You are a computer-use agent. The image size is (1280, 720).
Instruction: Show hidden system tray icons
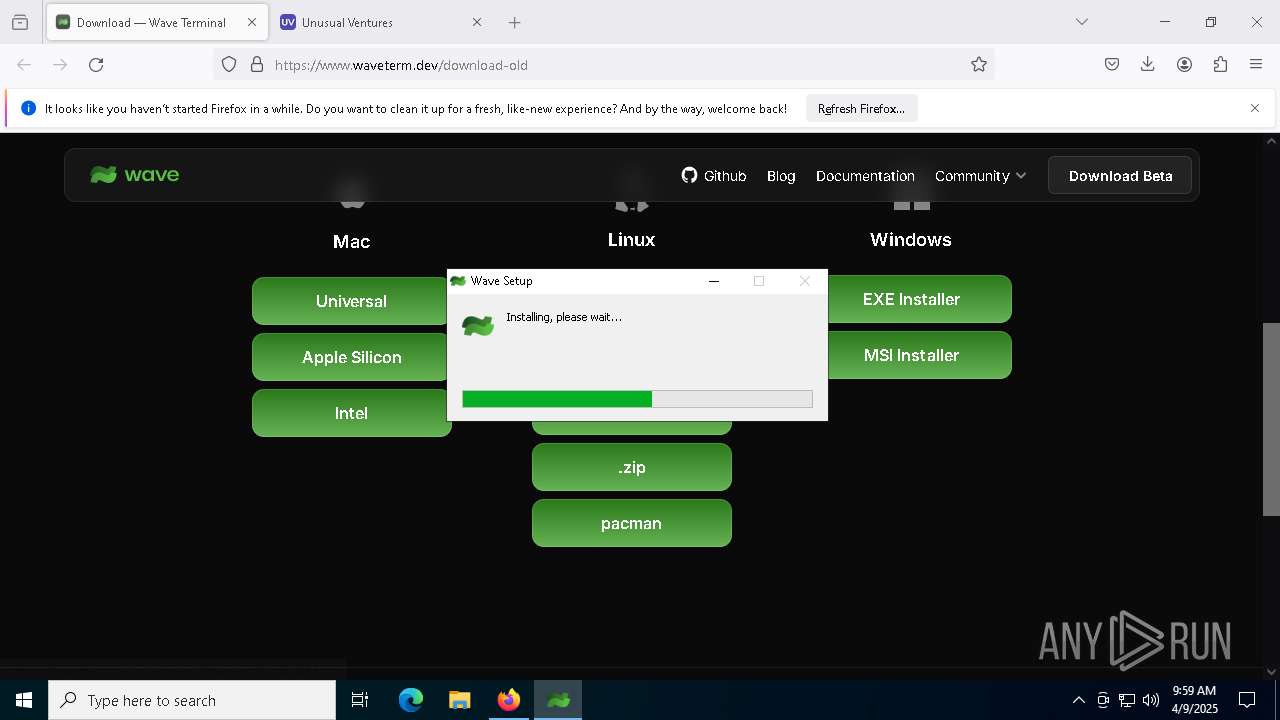(1078, 700)
